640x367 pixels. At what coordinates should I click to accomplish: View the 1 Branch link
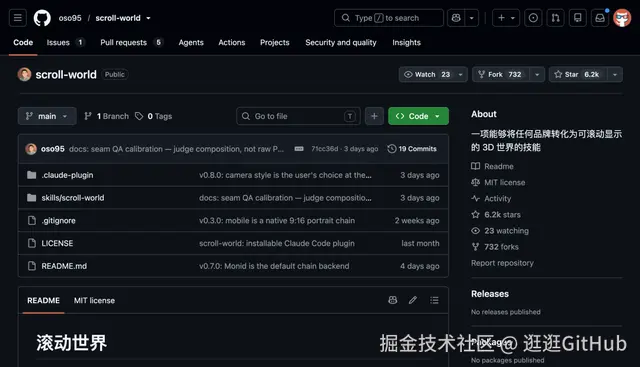(x=107, y=116)
